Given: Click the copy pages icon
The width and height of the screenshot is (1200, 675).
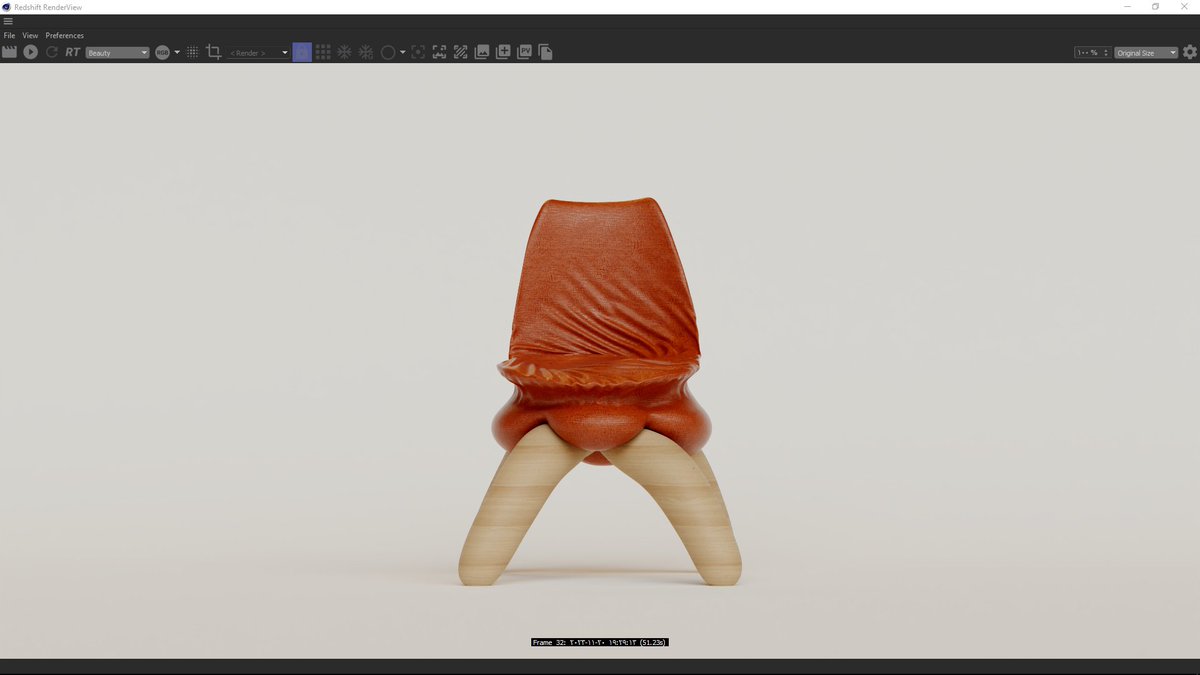Looking at the screenshot, I should pos(545,52).
